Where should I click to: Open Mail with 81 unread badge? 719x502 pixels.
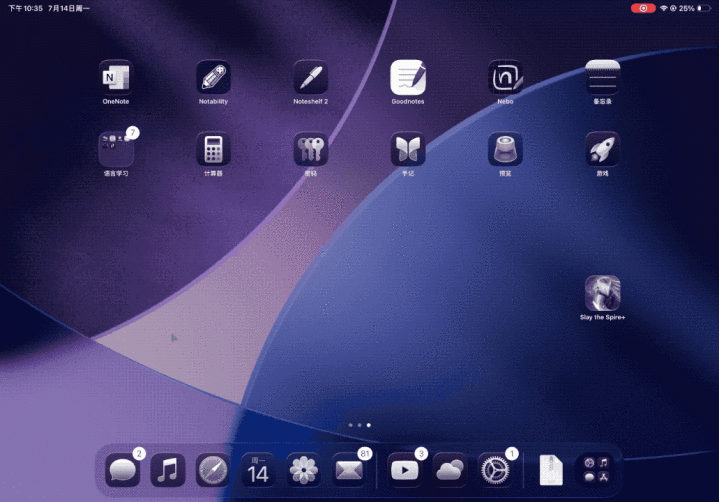(x=349, y=469)
